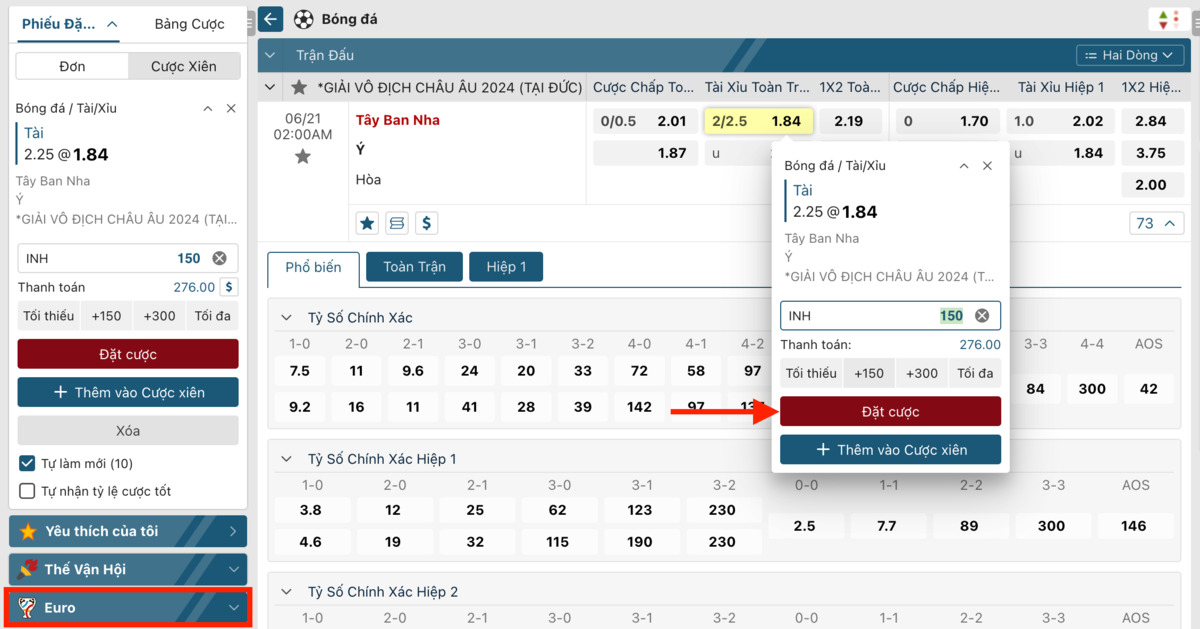Switch the bet slip to Cược Xiên mode
1200x629 pixels.
coord(184,66)
